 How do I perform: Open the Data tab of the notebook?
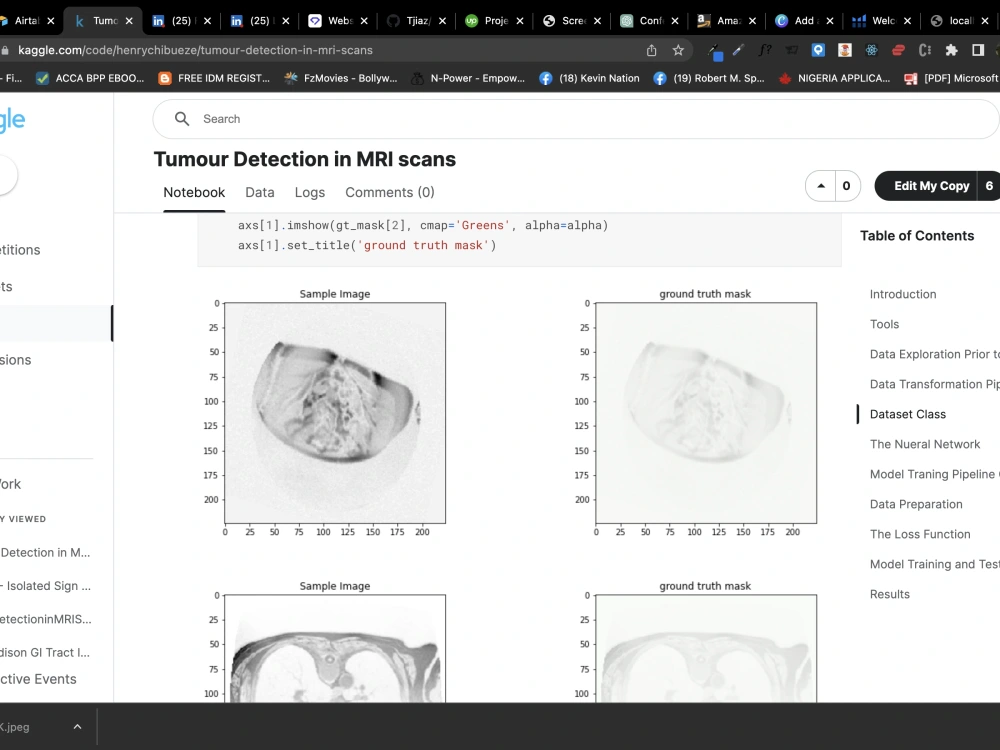tap(260, 193)
